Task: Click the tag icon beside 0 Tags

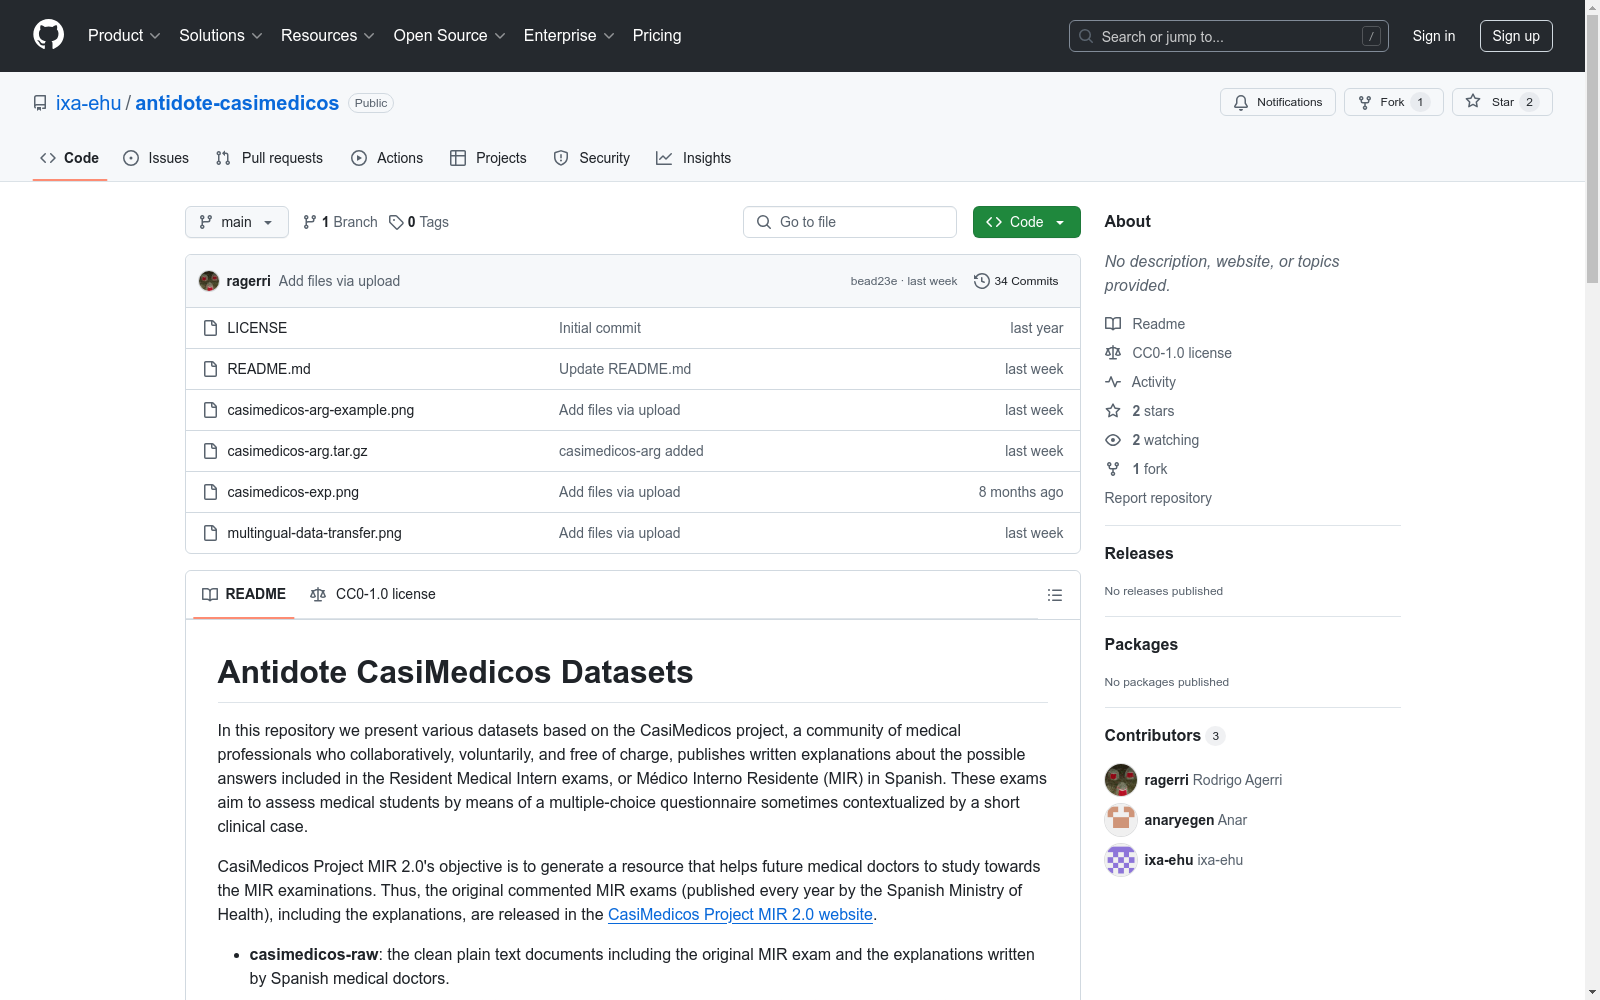Action: [x=396, y=222]
